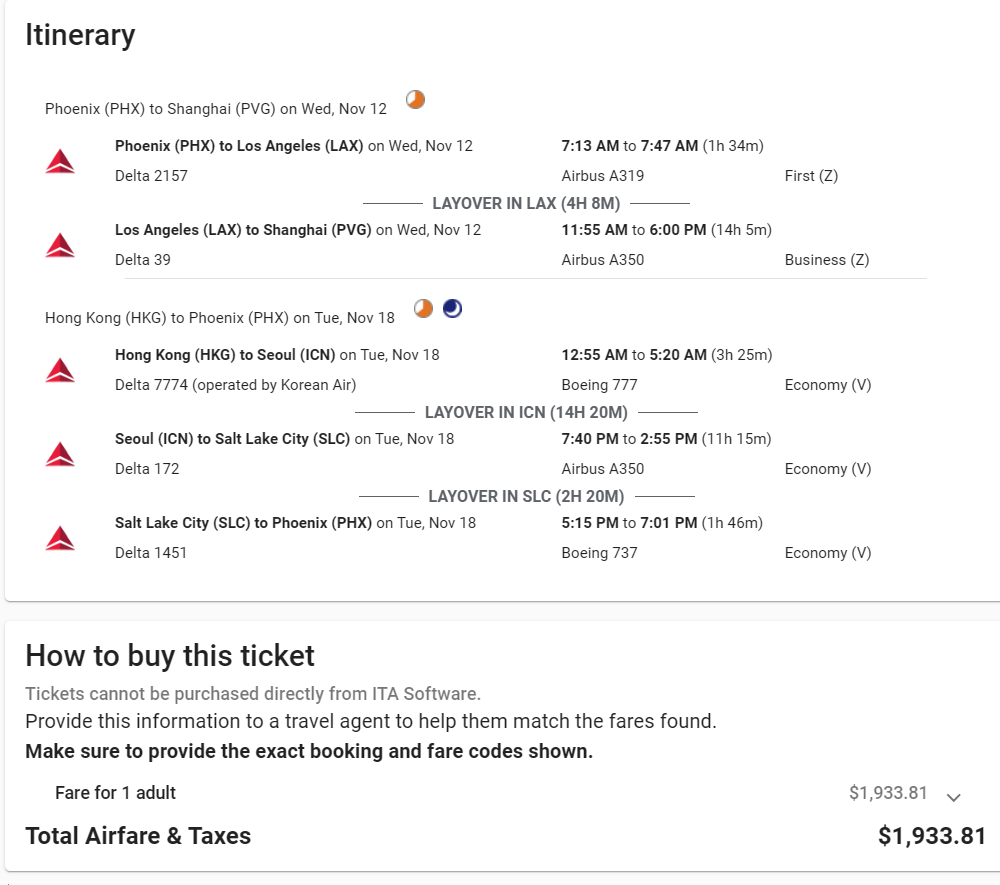
Task: Click the Itinerary heading
Action: click(80, 35)
